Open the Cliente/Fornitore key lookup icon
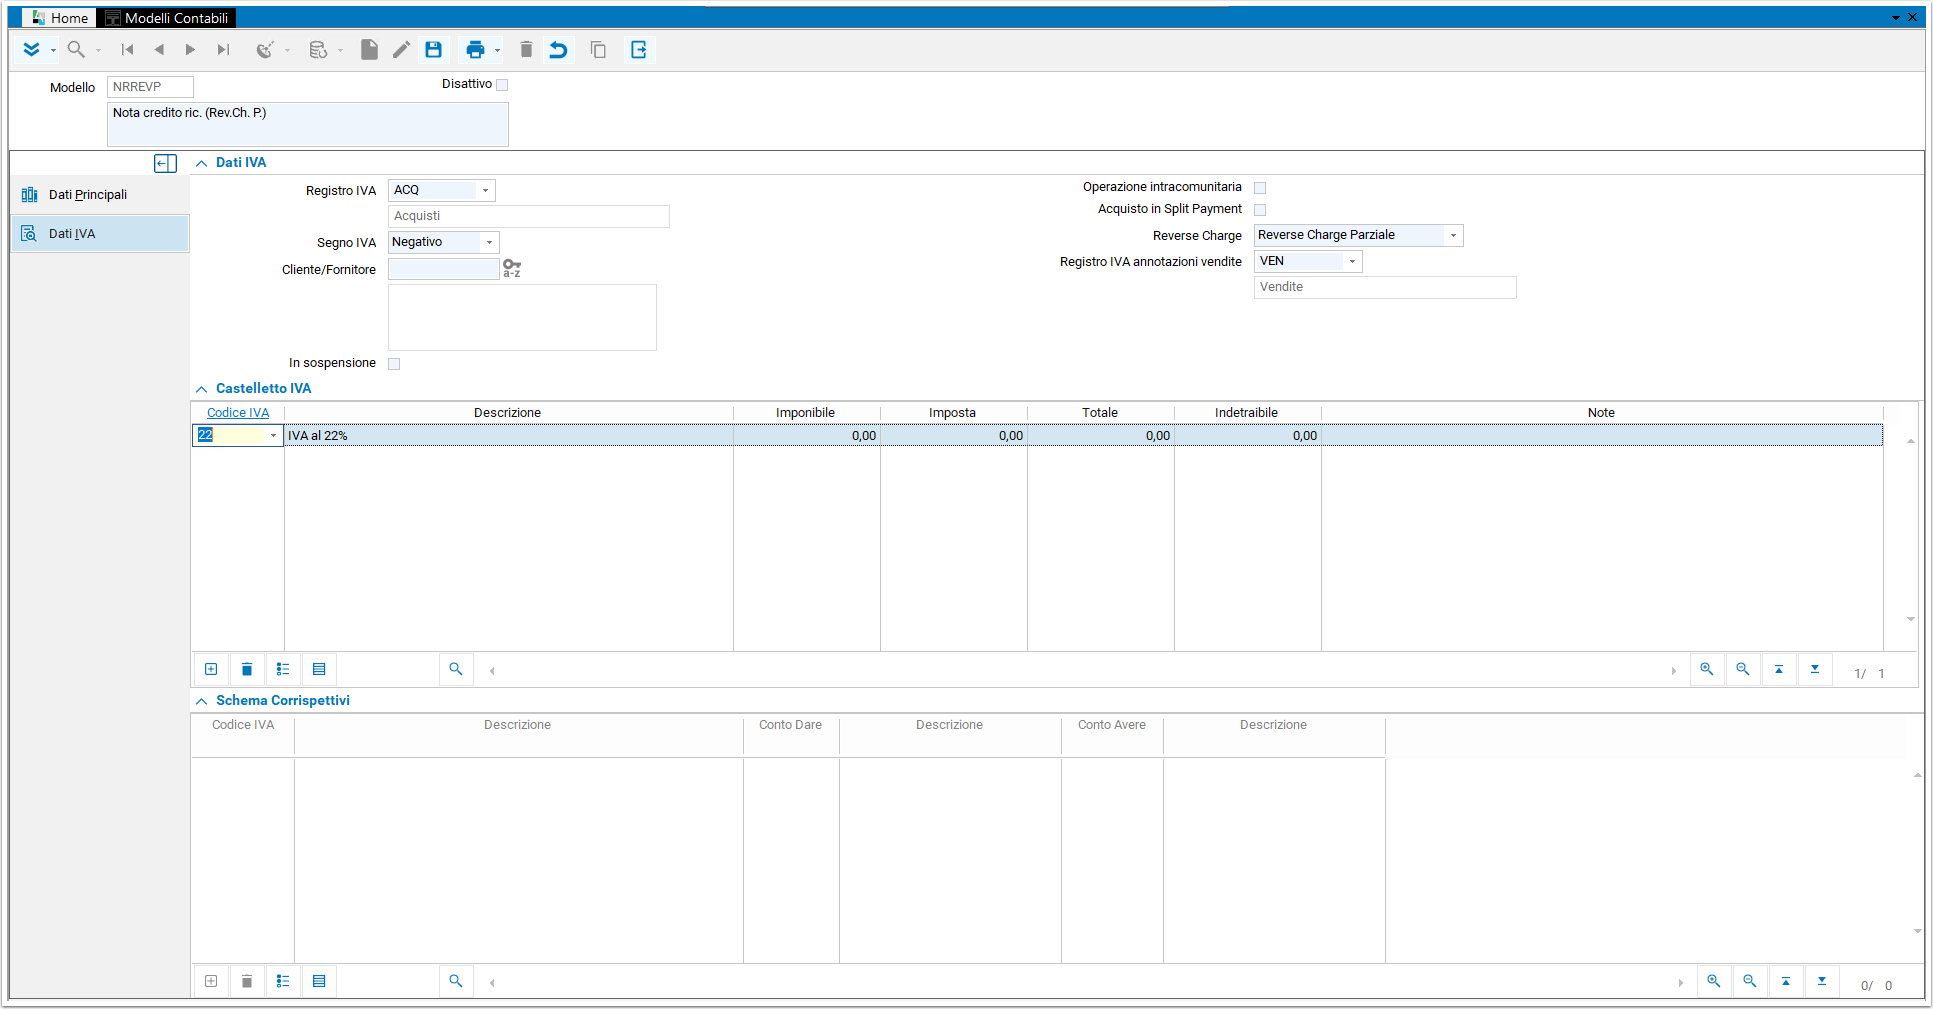 coord(512,268)
